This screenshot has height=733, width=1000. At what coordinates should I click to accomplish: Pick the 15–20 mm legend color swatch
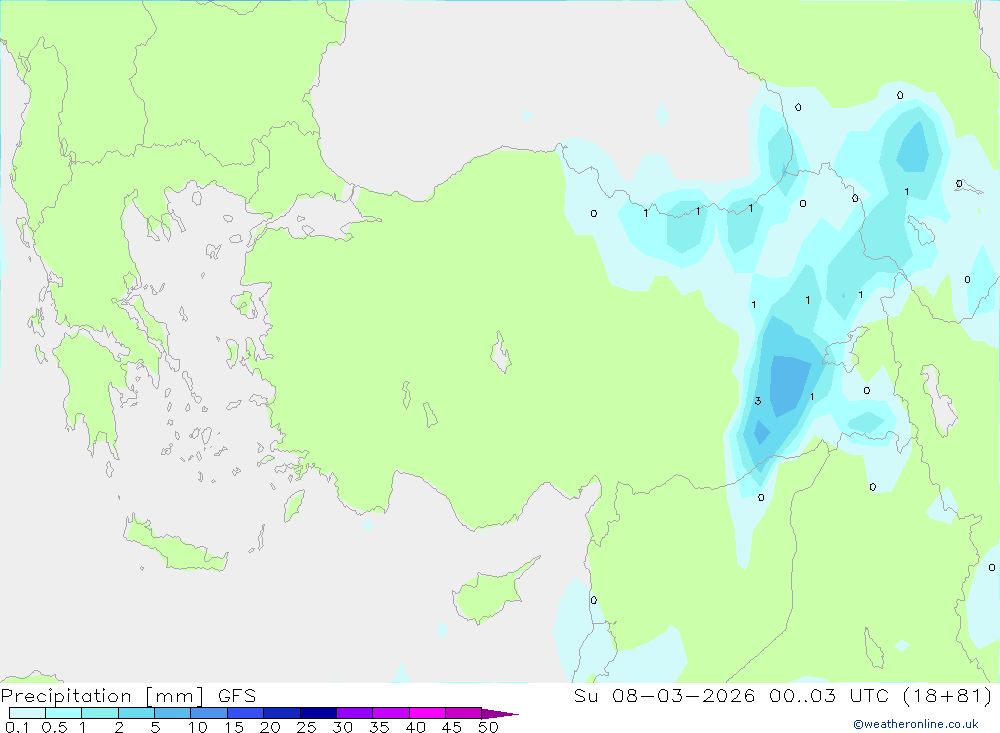point(245,713)
